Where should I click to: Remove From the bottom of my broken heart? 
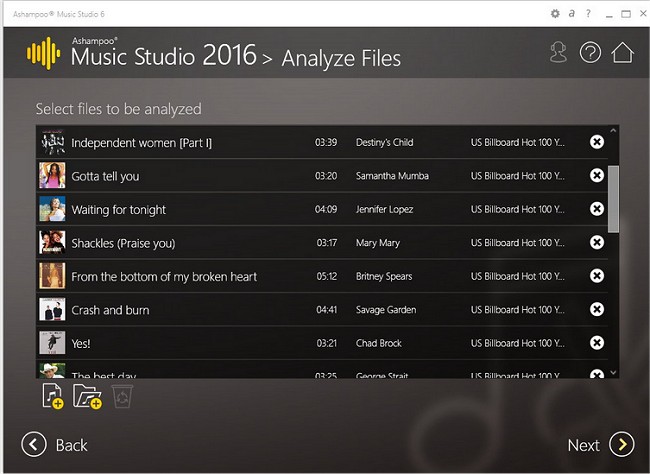point(597,276)
